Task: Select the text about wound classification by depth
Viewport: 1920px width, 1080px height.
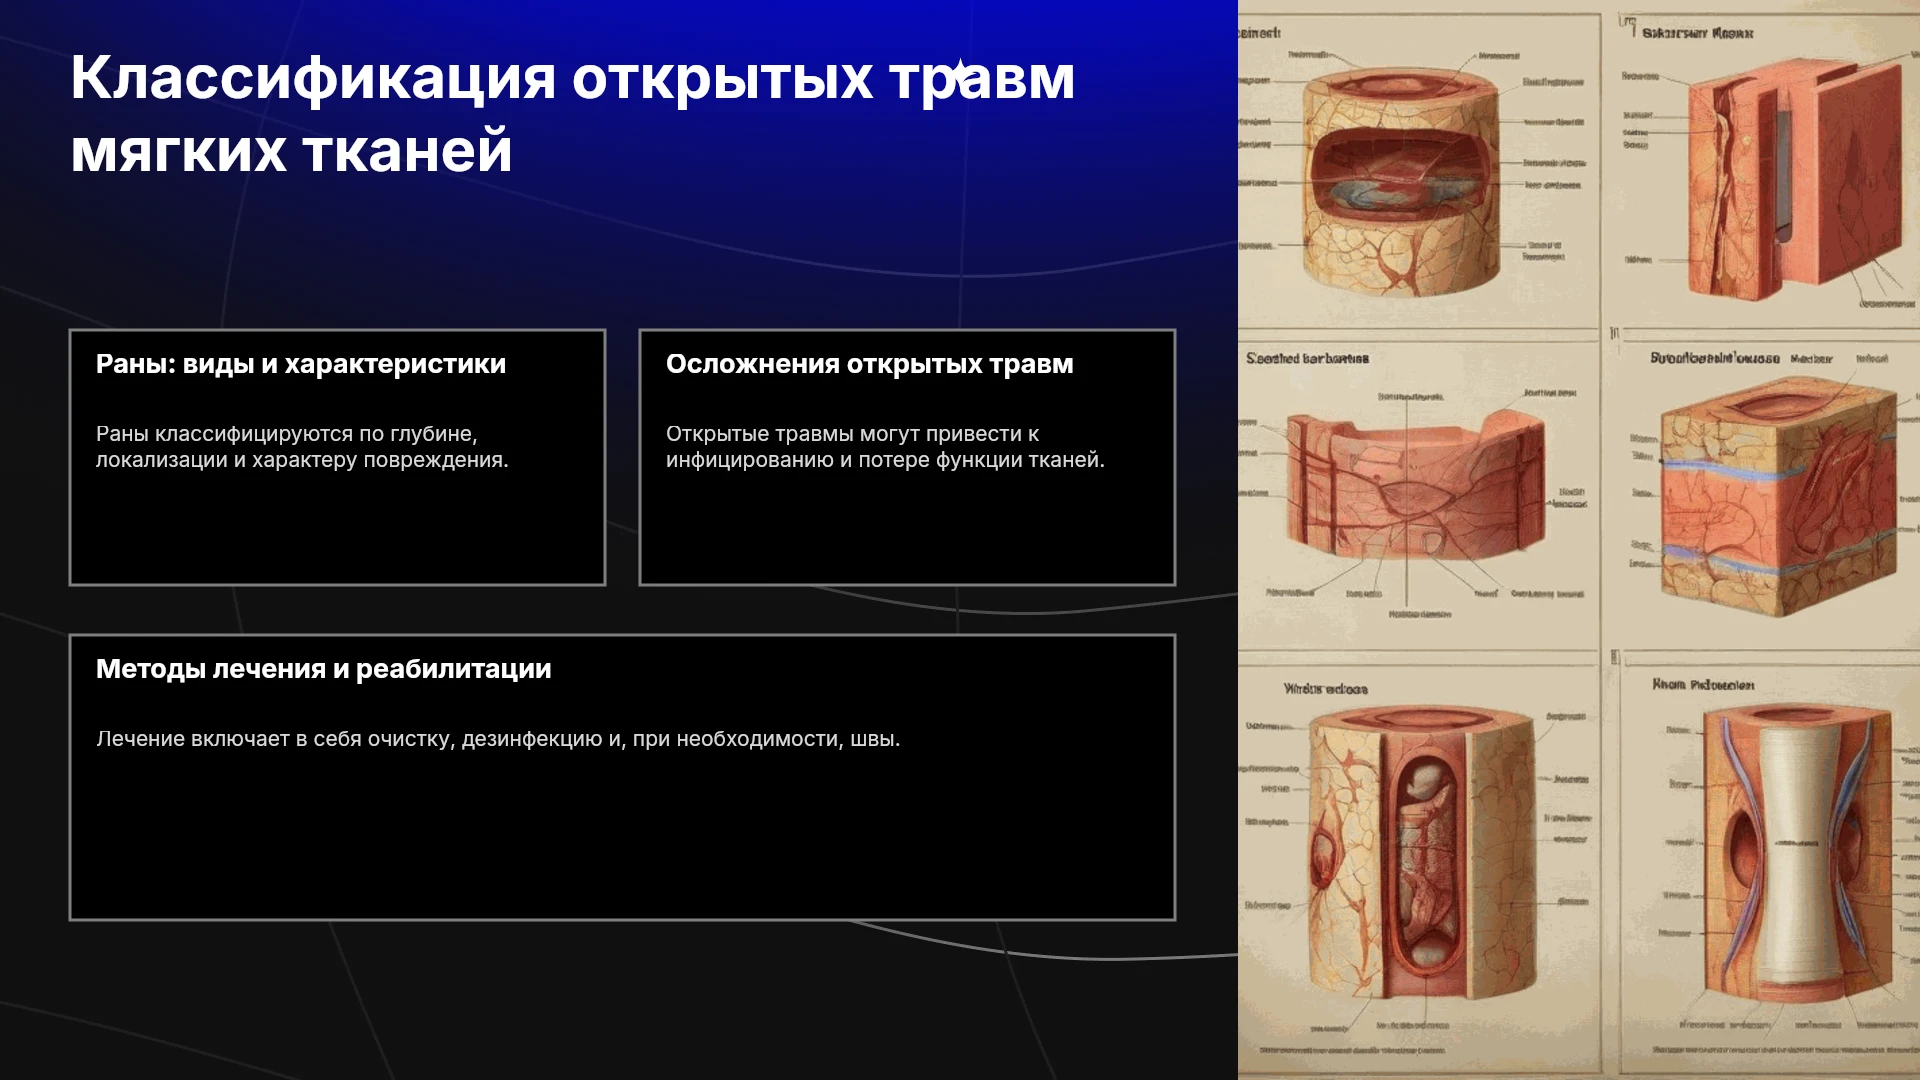Action: tap(302, 447)
